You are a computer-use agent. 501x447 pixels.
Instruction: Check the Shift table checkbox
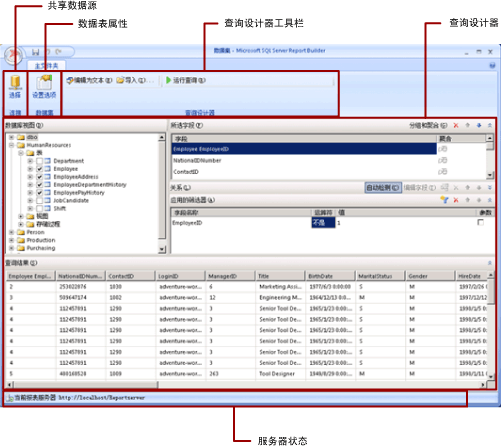39,209
